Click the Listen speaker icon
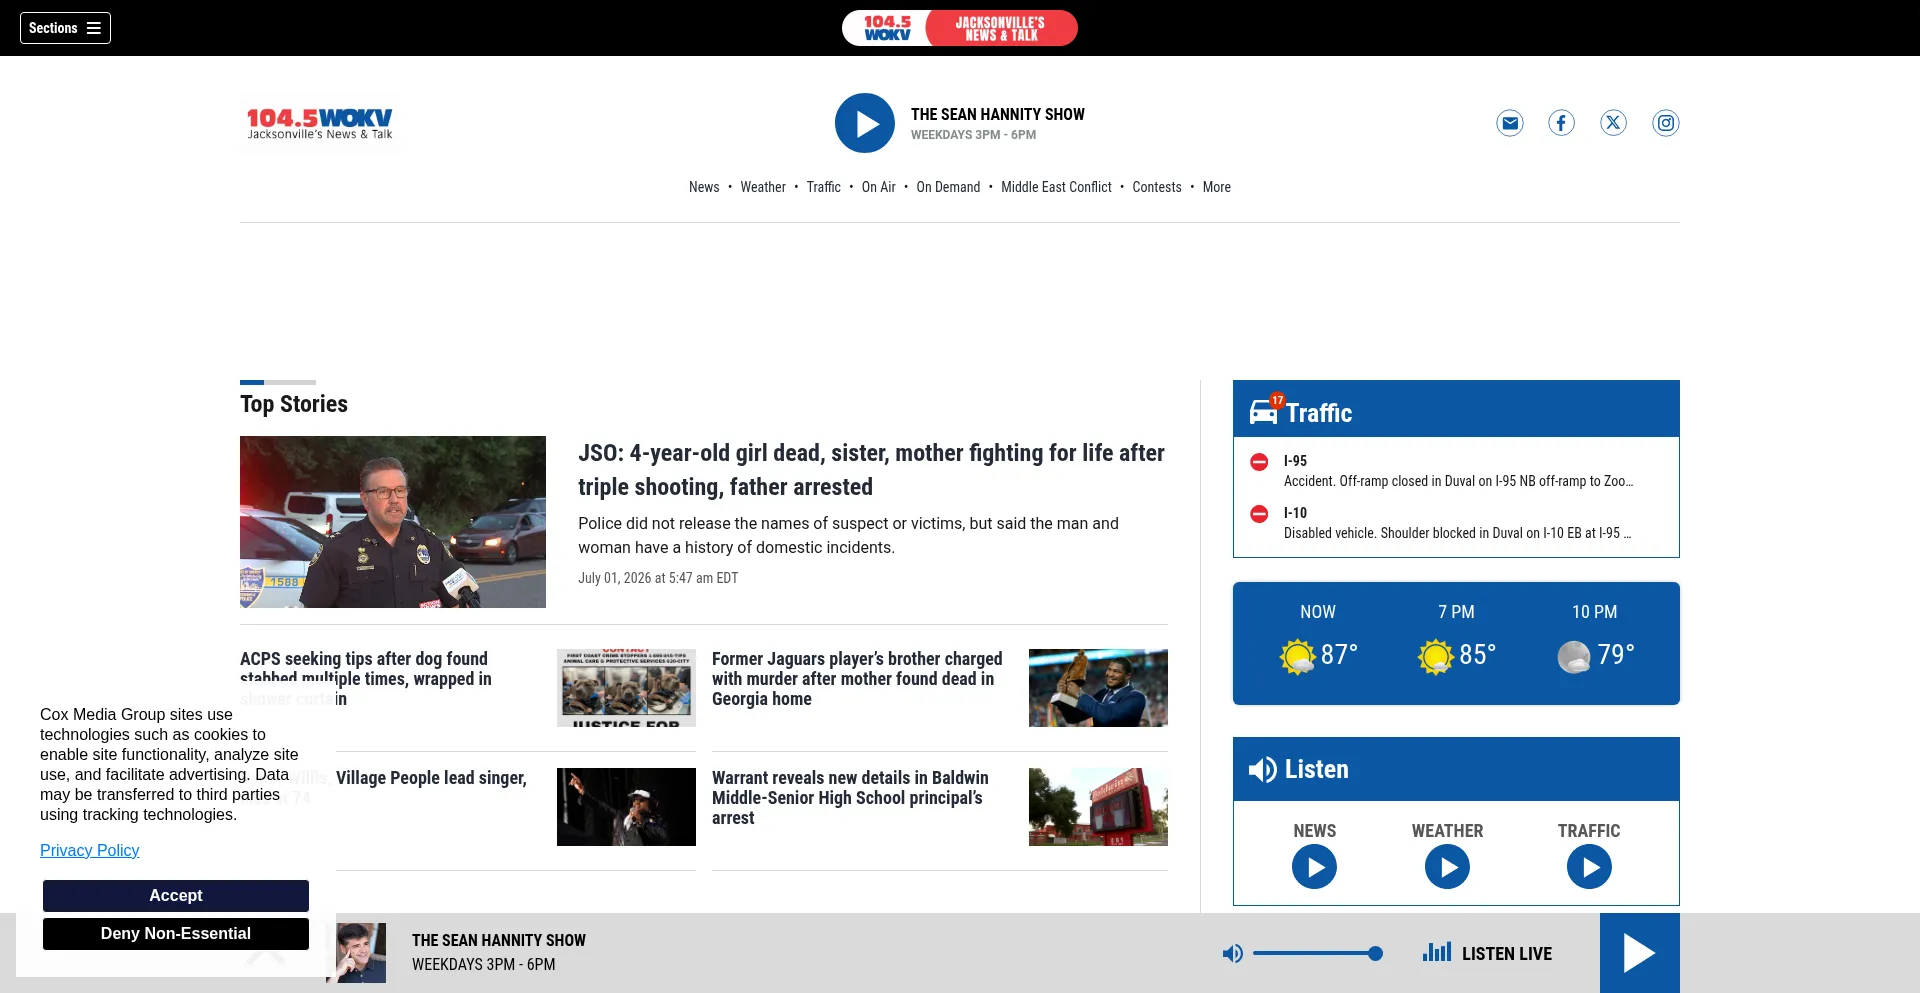Image resolution: width=1920 pixels, height=993 pixels. pyautogui.click(x=1262, y=769)
